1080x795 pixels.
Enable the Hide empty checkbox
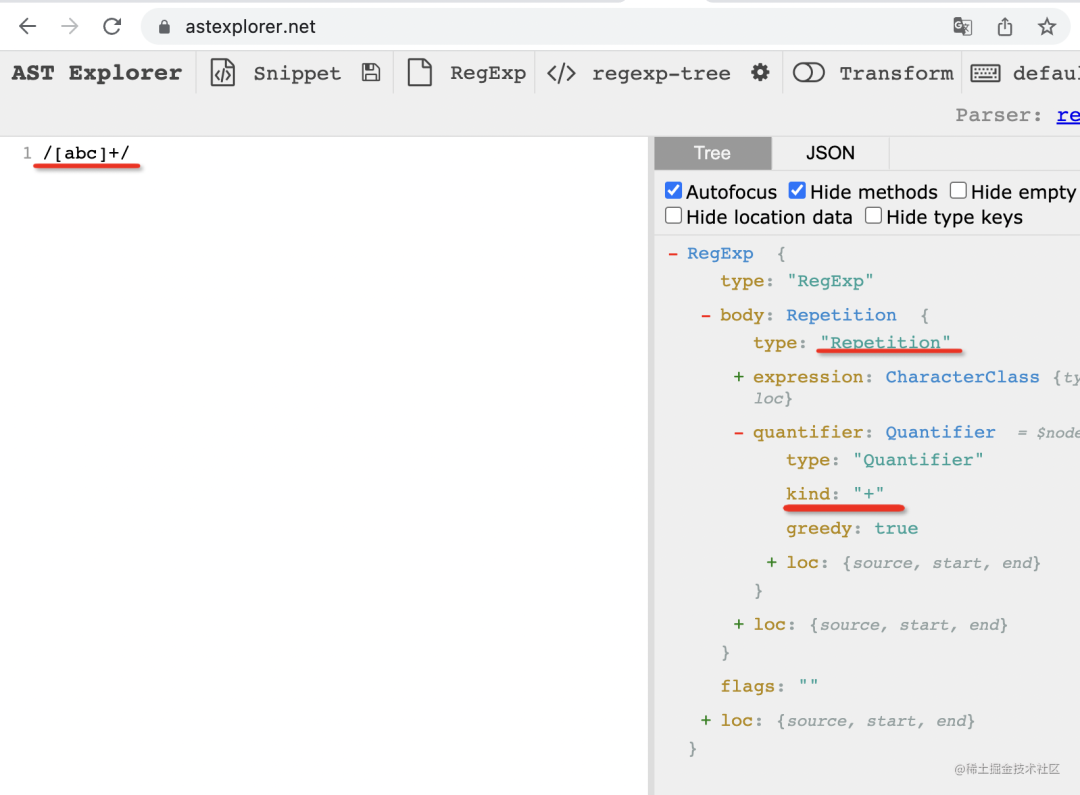click(958, 190)
